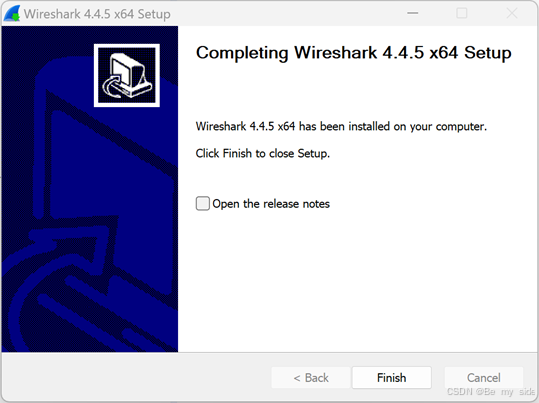539x403 pixels.
Task: Click empty footer area left of Back button
Action: (138, 378)
